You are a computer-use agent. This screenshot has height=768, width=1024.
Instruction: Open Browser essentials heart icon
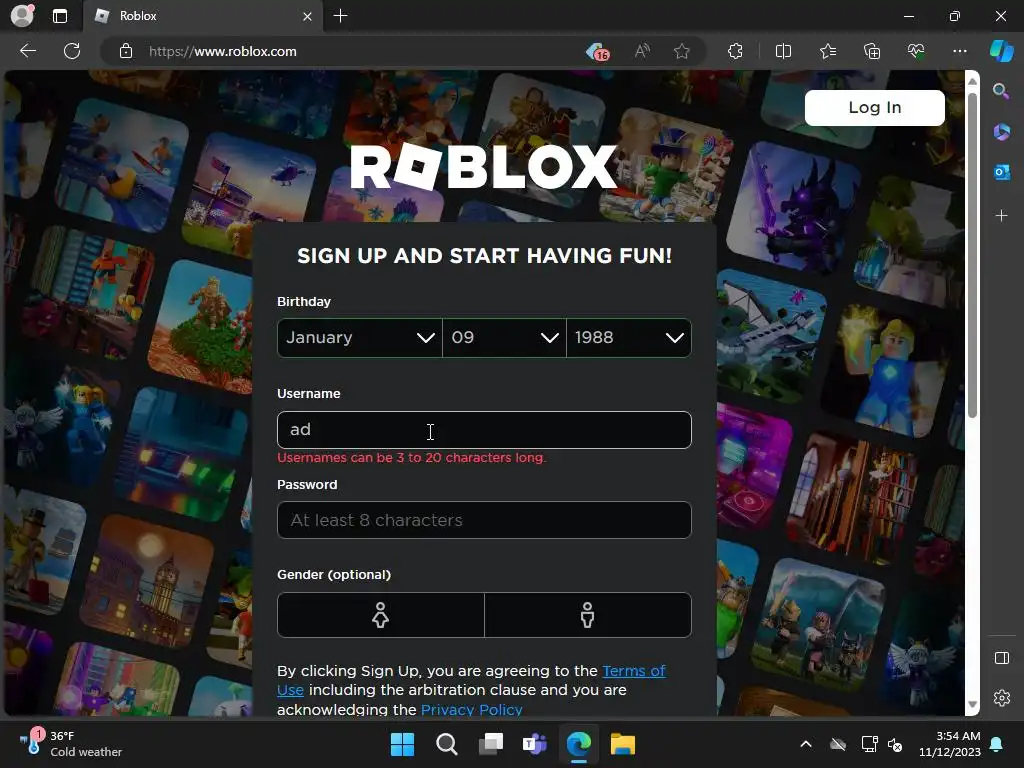(916, 51)
